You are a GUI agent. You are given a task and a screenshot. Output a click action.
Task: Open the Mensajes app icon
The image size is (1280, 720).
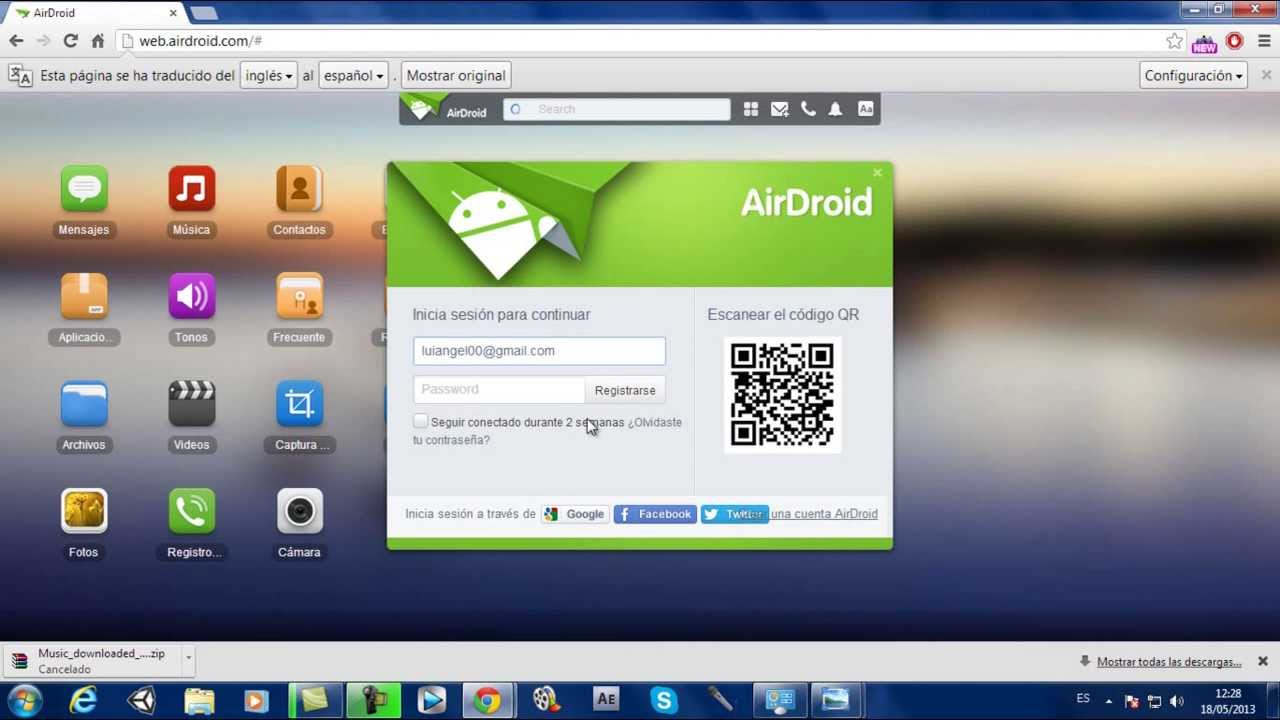[84, 189]
